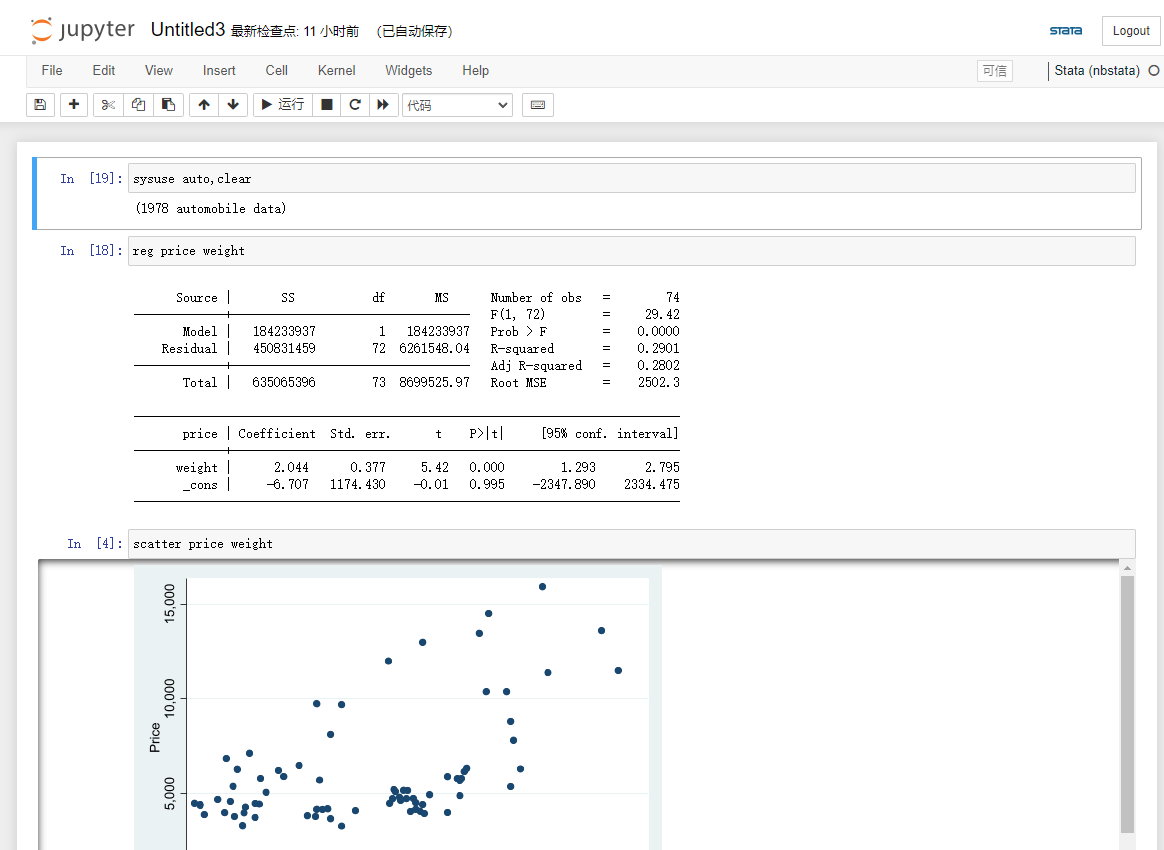The image size is (1164, 850).
Task: Open the Cell menu
Action: click(x=277, y=71)
